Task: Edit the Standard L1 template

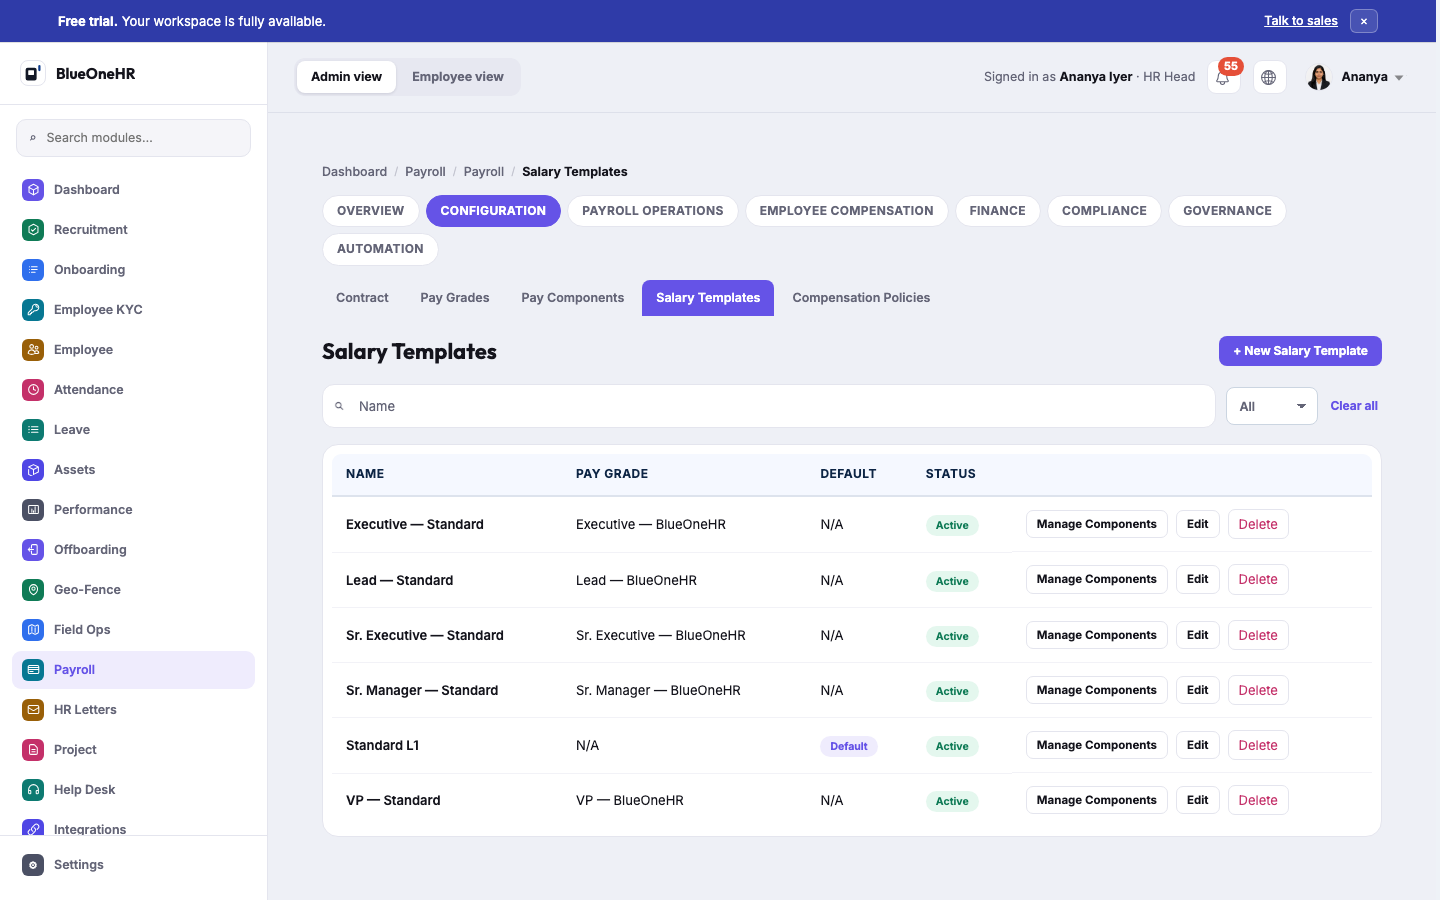Action: 1197,745
